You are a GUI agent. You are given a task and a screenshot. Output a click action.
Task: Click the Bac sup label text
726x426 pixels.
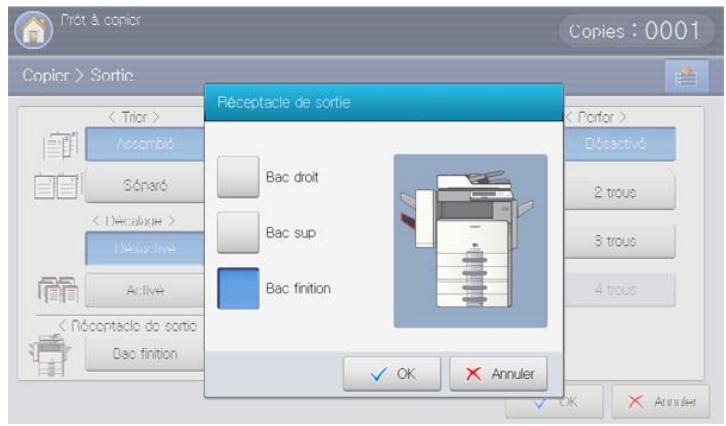[x=291, y=232]
